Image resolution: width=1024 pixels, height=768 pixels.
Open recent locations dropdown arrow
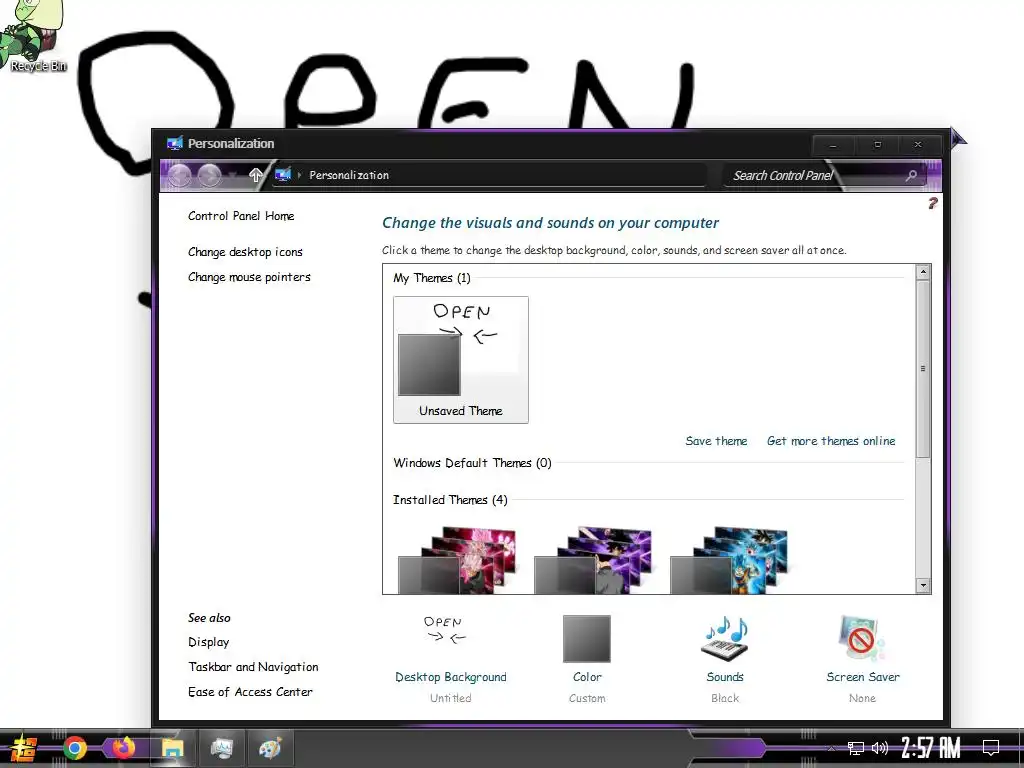(232, 176)
